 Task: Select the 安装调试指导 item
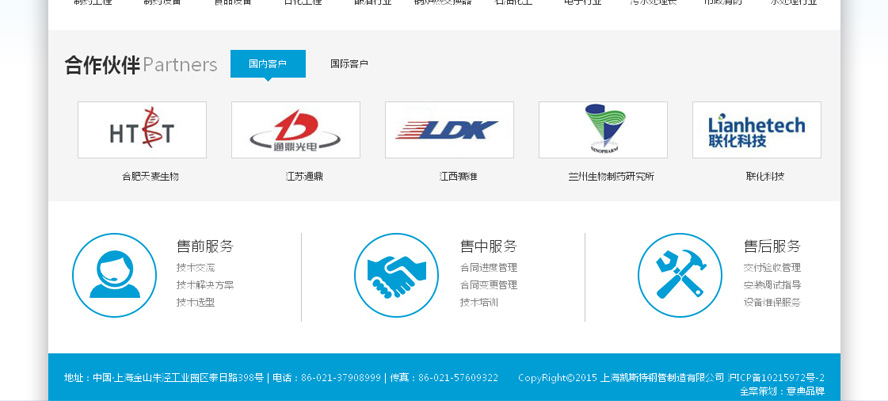772,285
